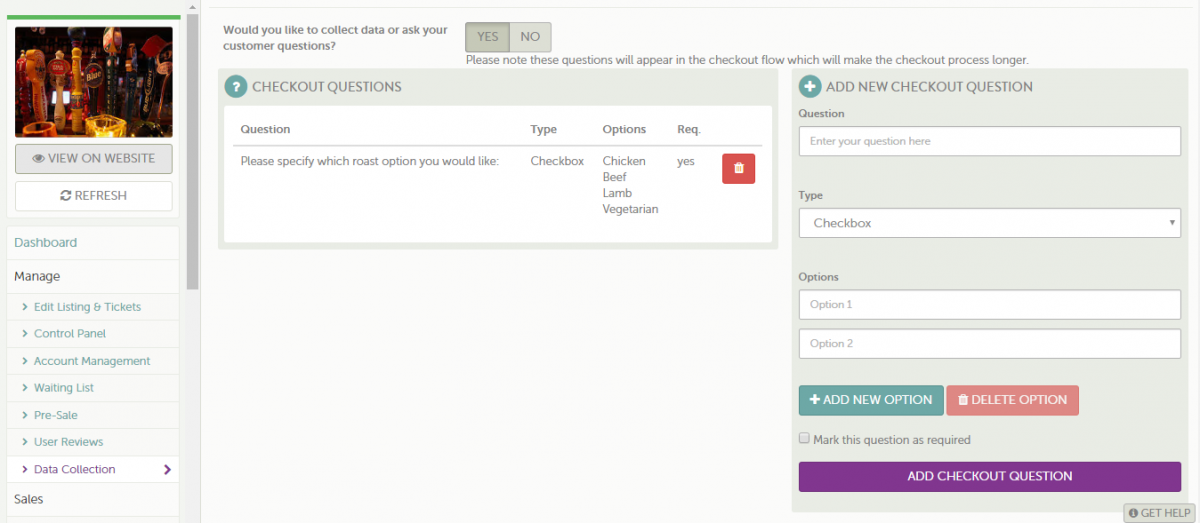Go to Account Management
Viewport: 1200px width, 523px height.
pos(92,361)
